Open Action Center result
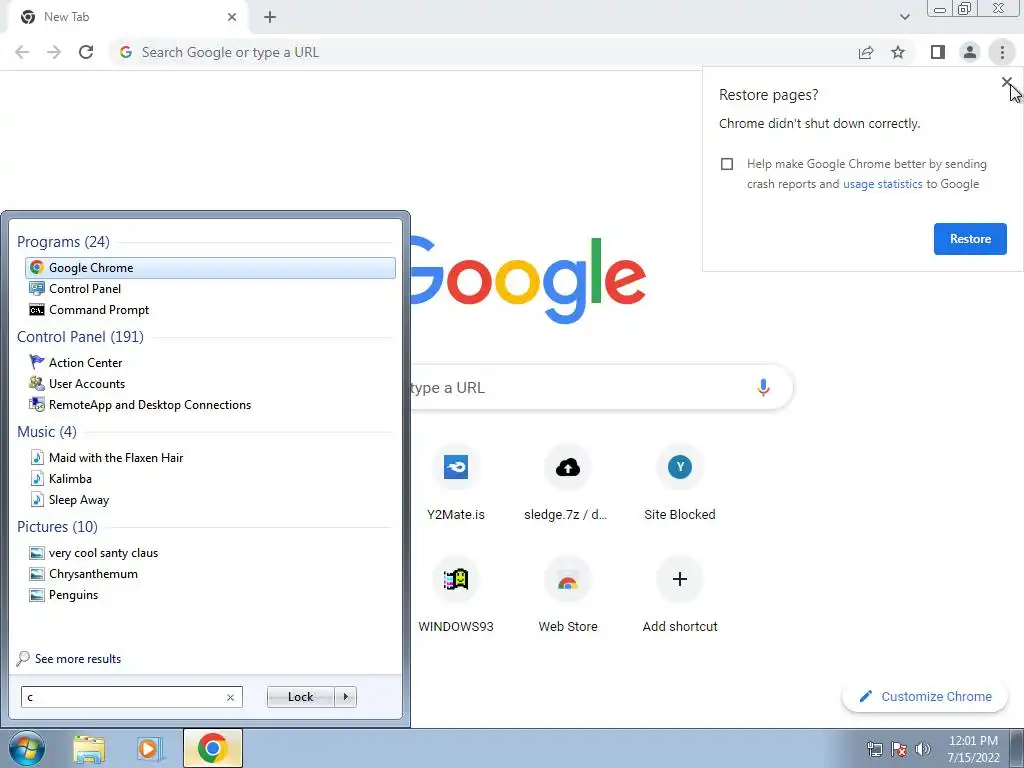Screen dimensions: 1024x768 (210, 362)
